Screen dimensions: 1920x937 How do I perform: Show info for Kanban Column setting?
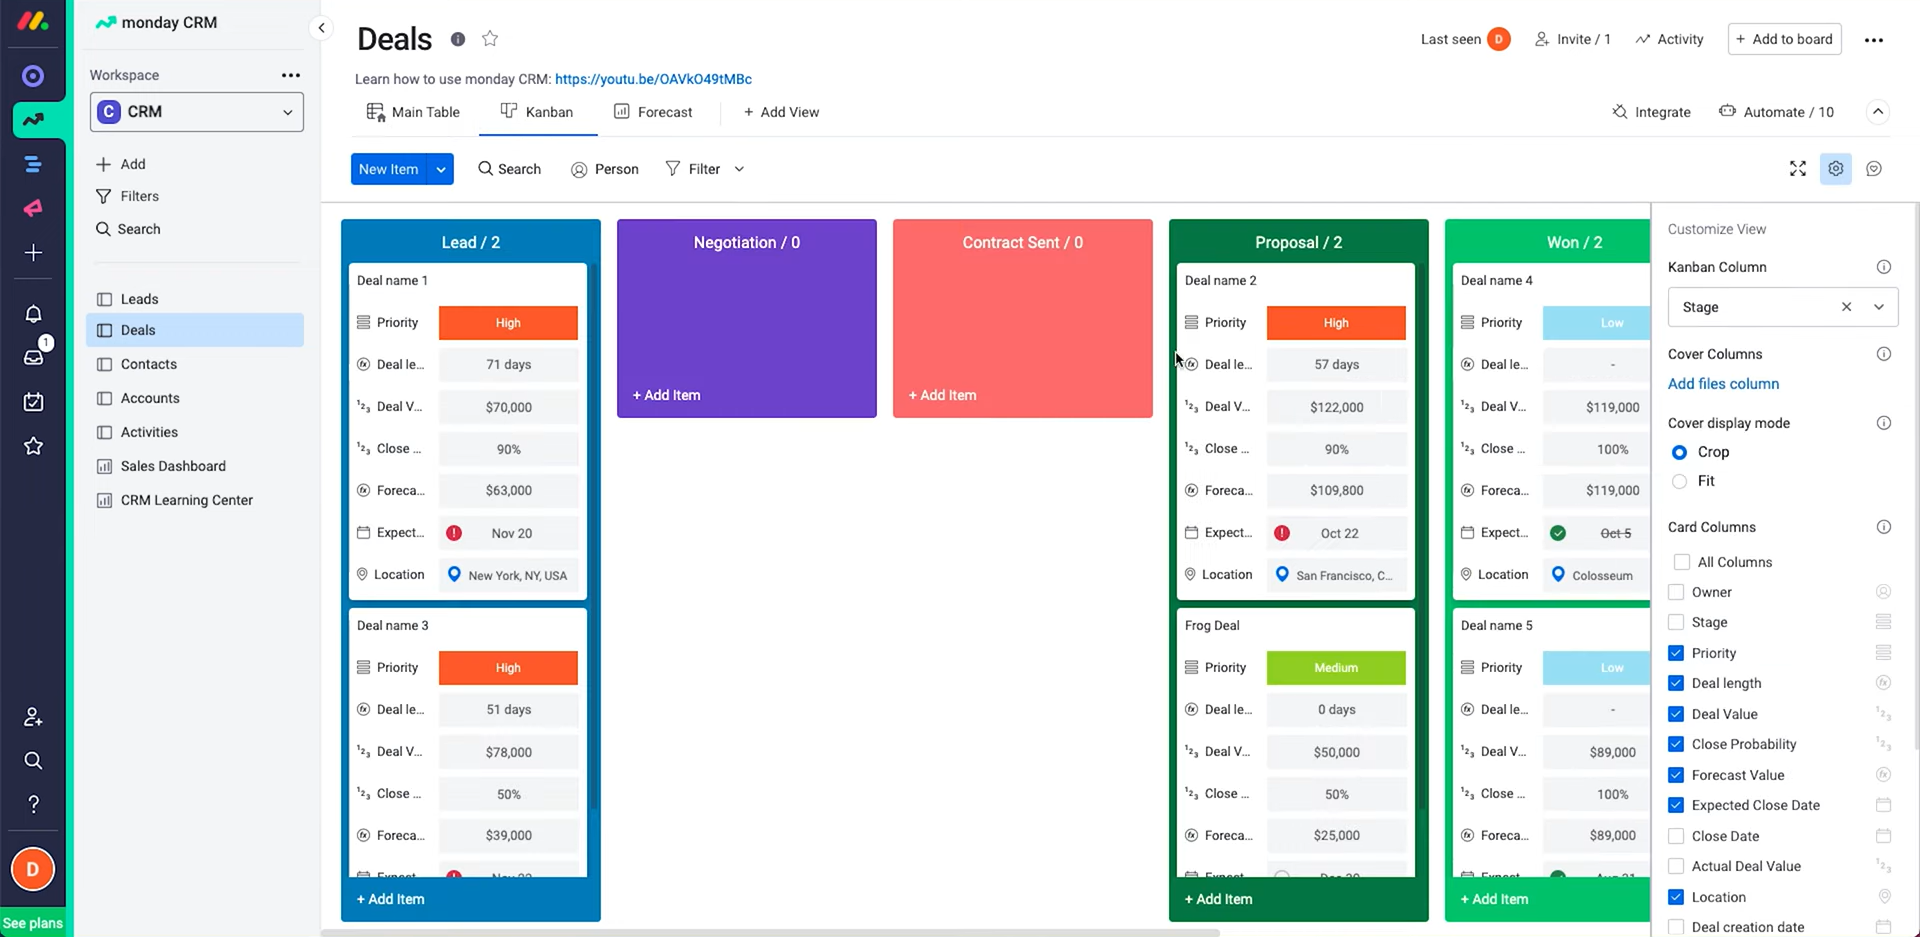(x=1884, y=267)
